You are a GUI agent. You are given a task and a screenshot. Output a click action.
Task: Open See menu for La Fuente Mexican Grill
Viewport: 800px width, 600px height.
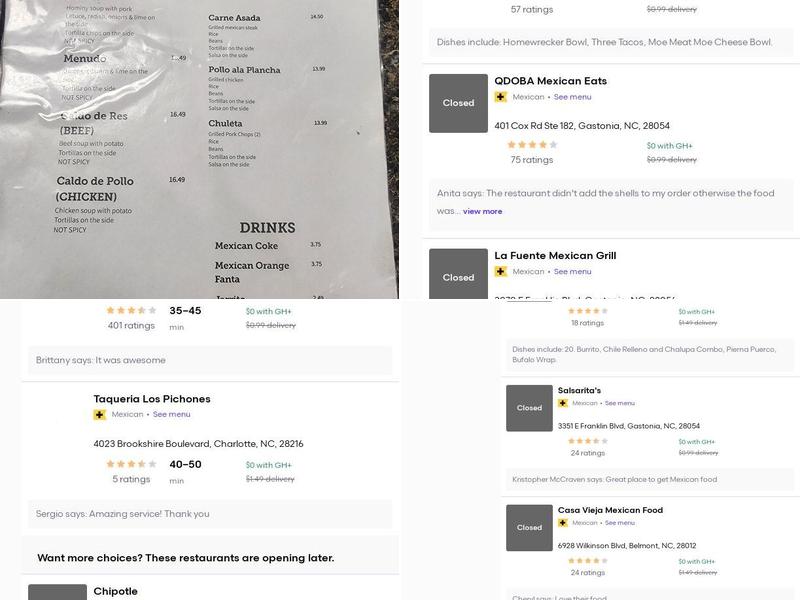tap(572, 272)
